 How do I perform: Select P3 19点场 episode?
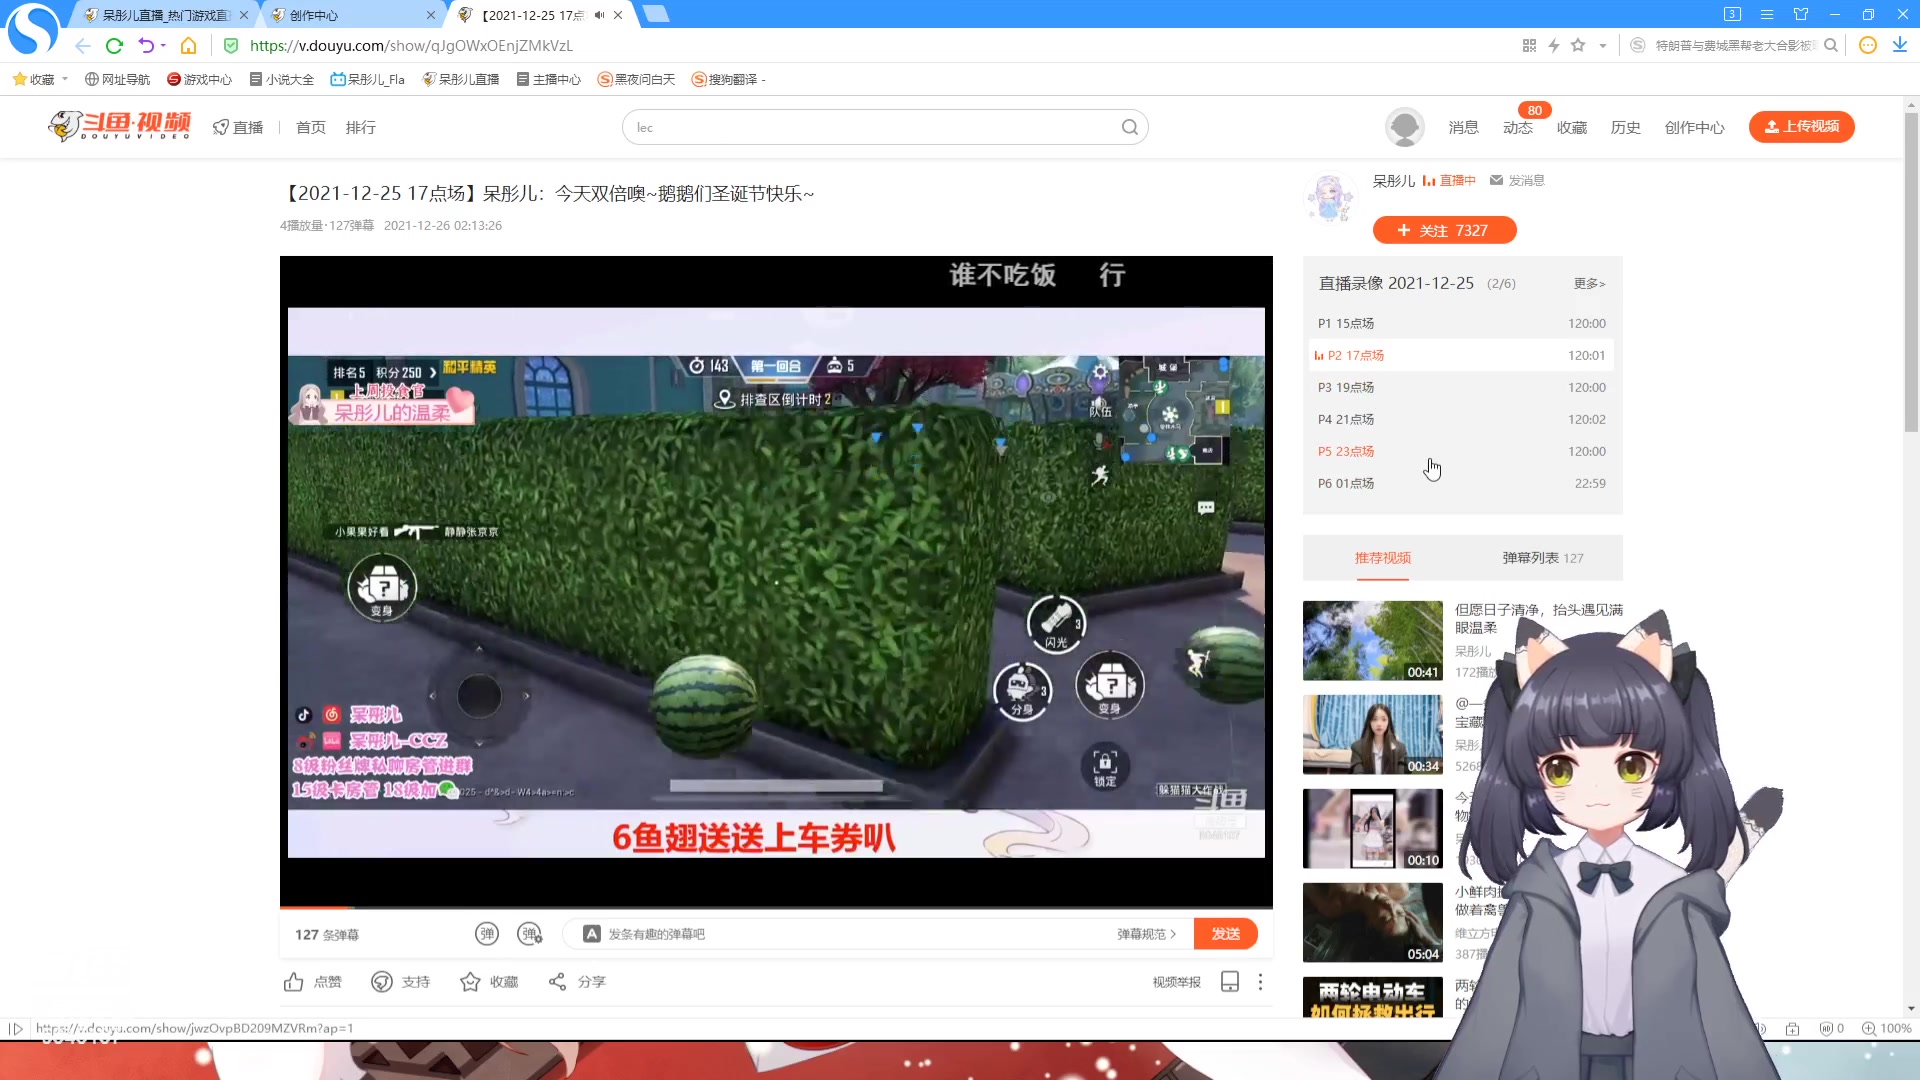pos(1462,387)
